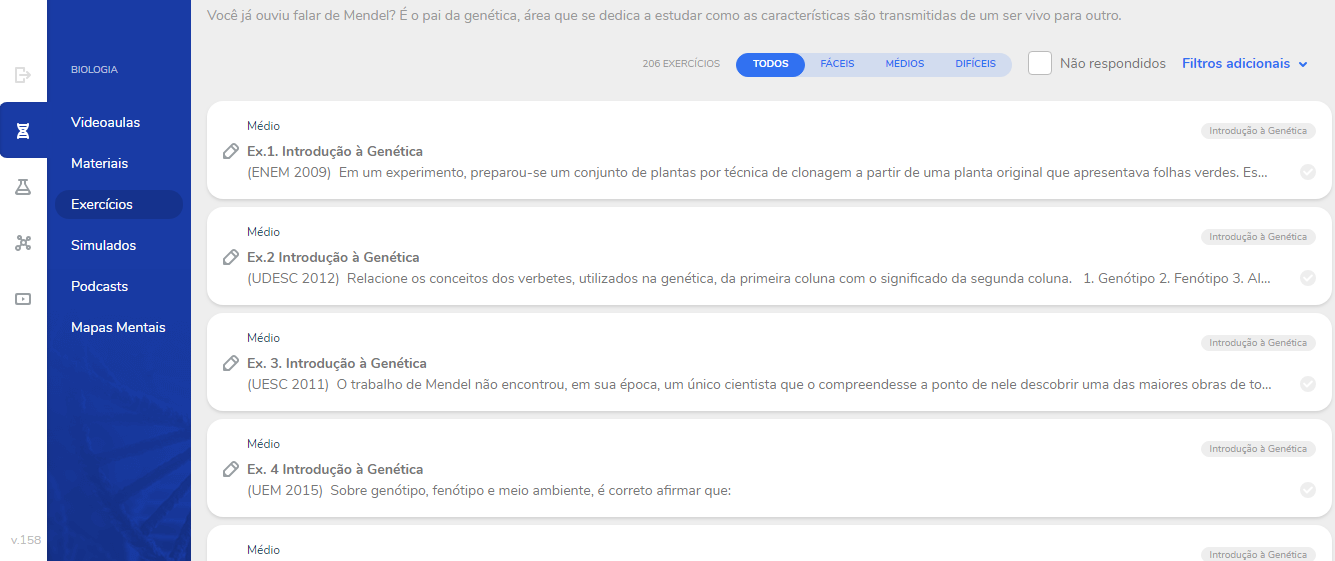Screen dimensions: 1335x561
Task: Click the logout icon in left rail
Action: 23,75
